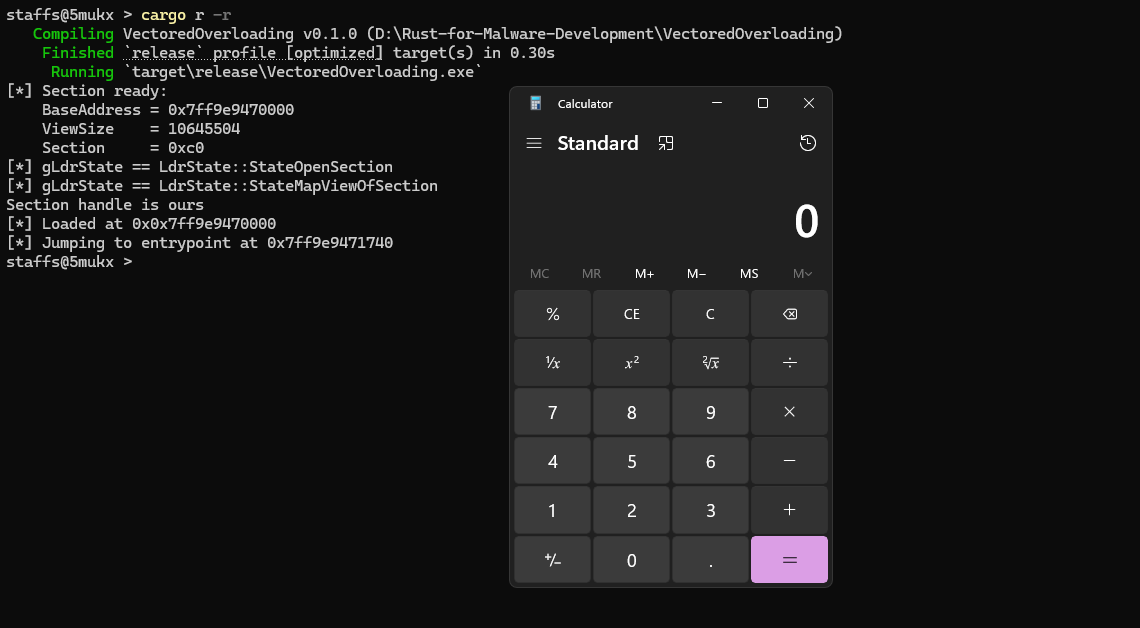Click the number 1 key
This screenshot has height=628, width=1140.
[x=553, y=510]
